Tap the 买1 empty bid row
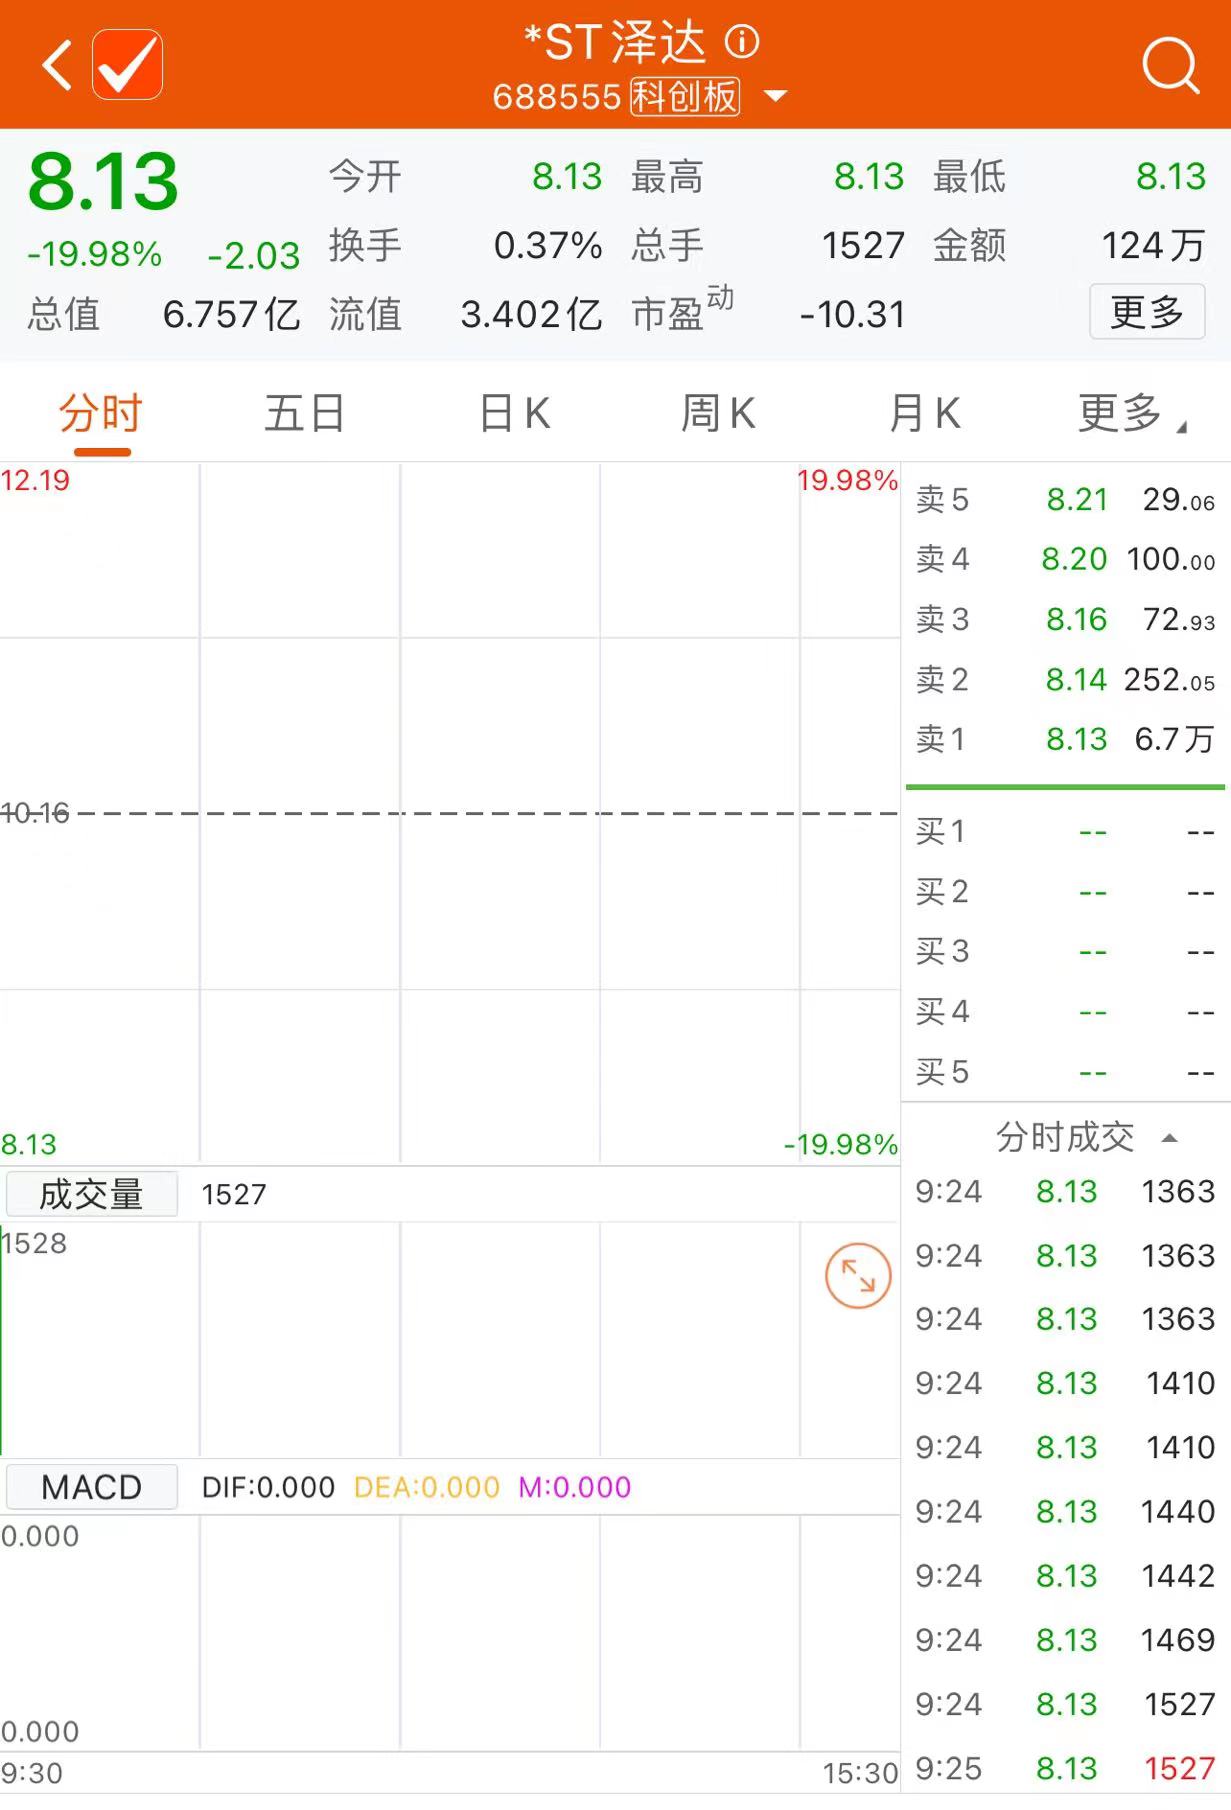Viewport: 1231px width, 1810px height. 1065,831
